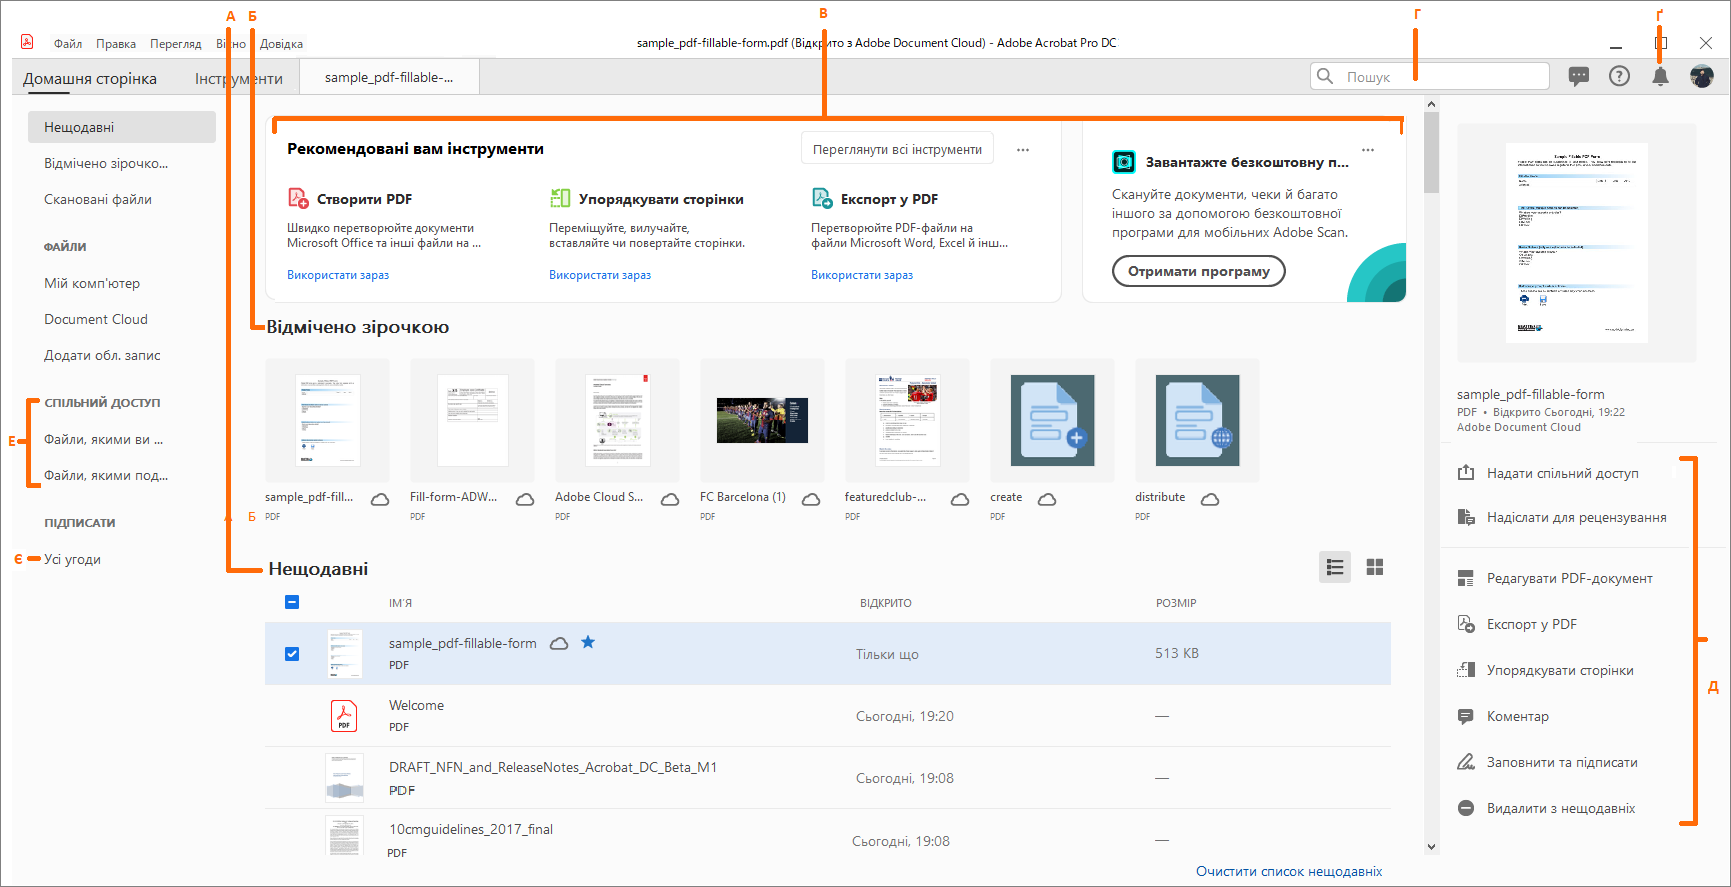The width and height of the screenshot is (1731, 887).
Task: Open options menu for Adobe Scan card
Action: (1368, 150)
